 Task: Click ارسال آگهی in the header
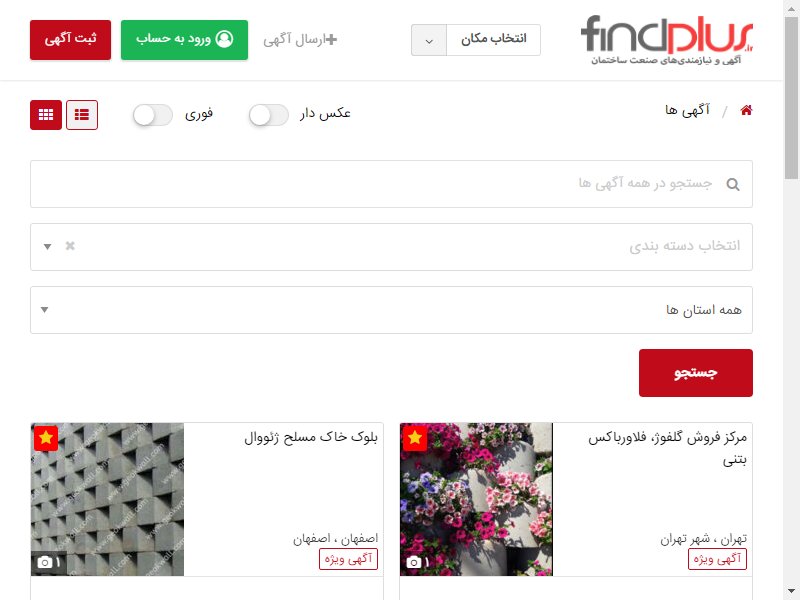pos(300,40)
